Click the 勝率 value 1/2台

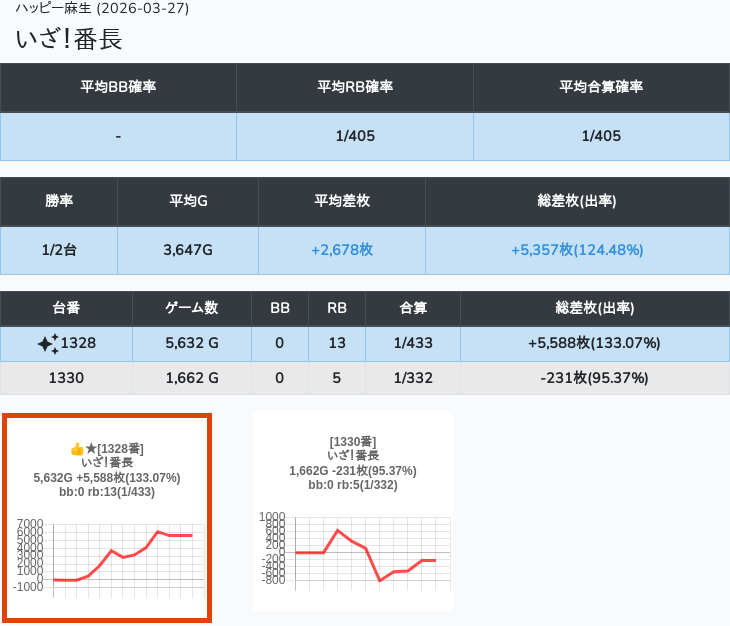coord(59,250)
